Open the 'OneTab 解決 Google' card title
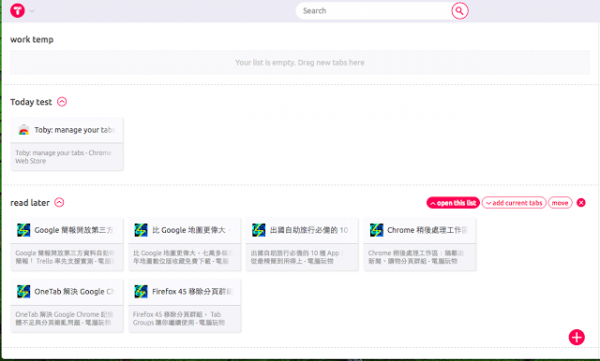The image size is (600, 361). click(x=75, y=292)
